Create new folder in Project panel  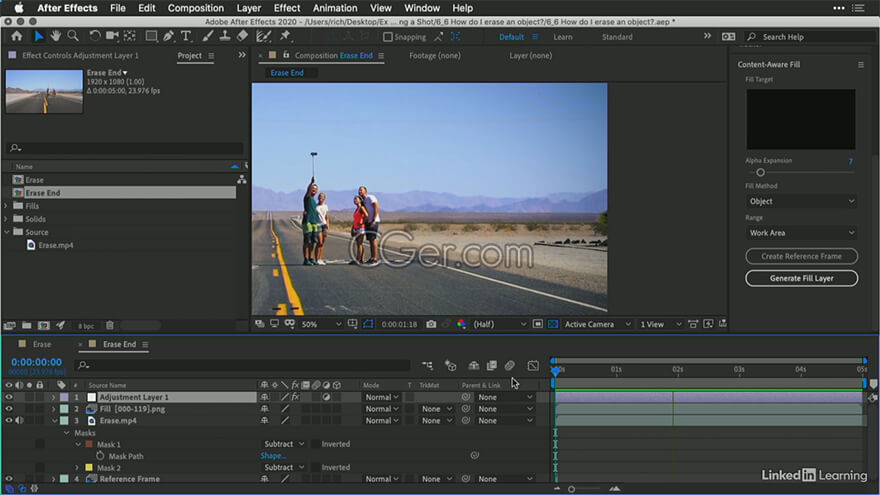[x=27, y=326]
